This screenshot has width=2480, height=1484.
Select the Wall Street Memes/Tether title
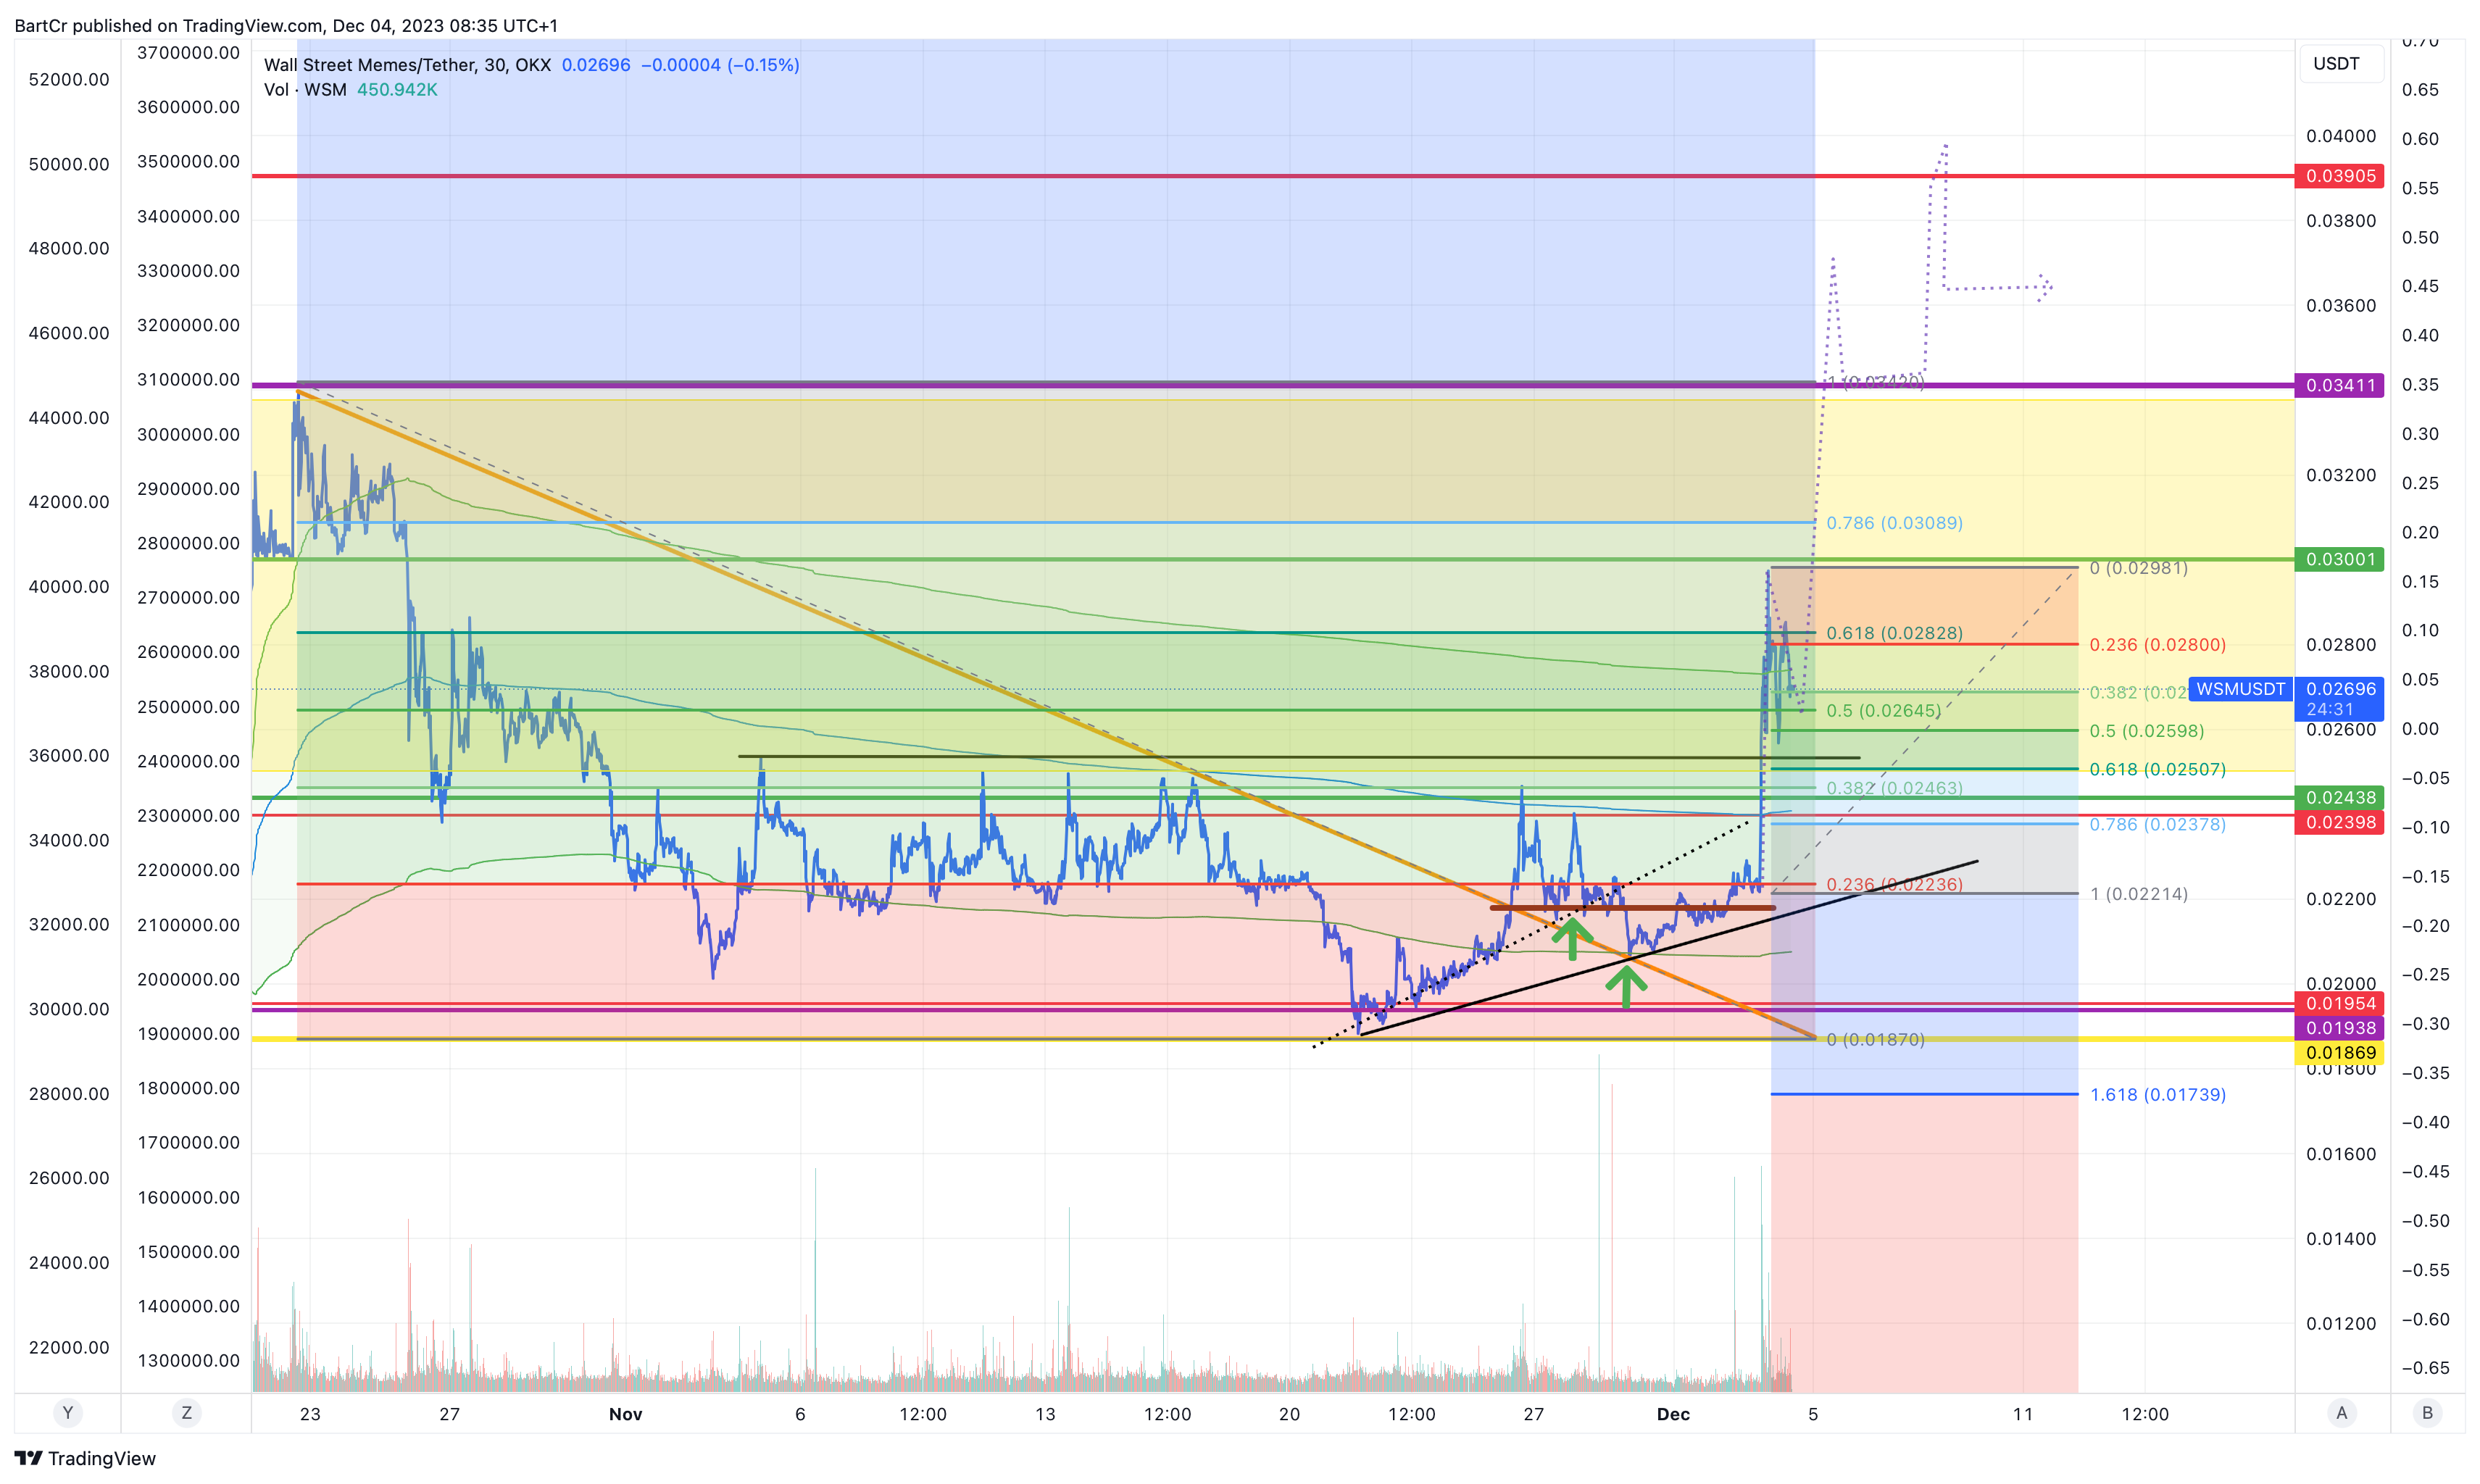[407, 65]
